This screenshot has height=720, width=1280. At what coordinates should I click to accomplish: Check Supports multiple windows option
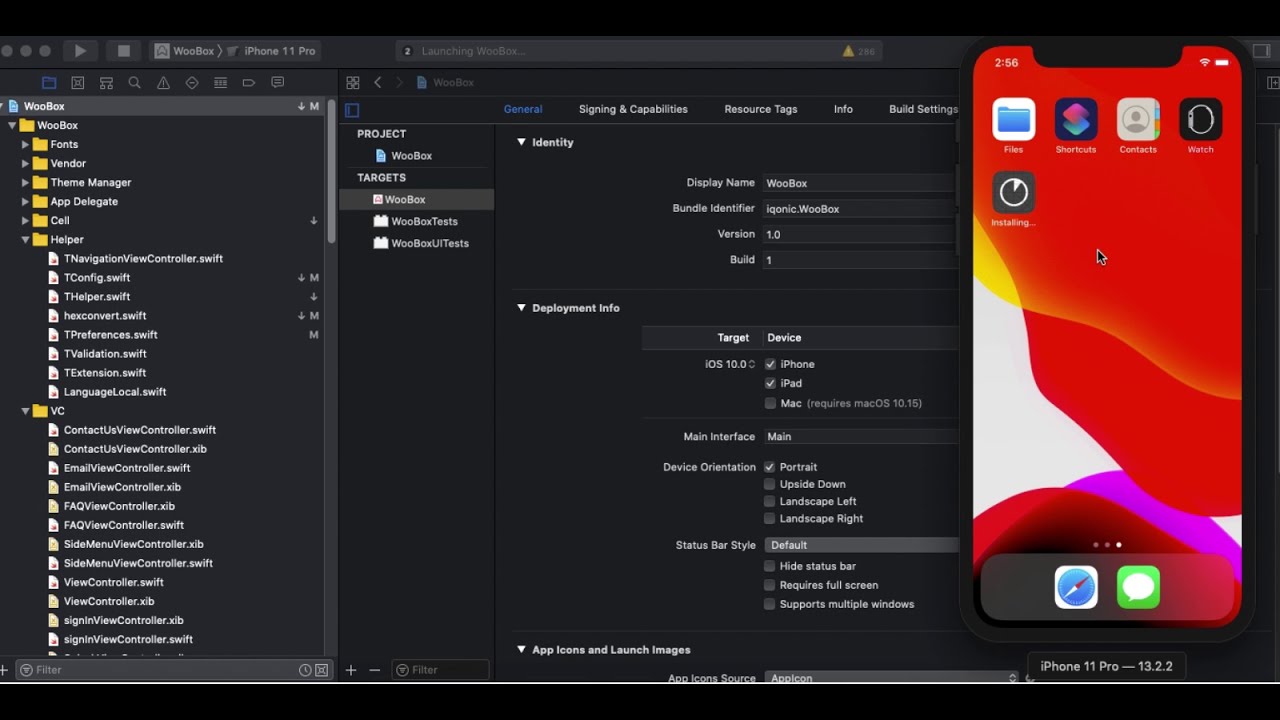click(769, 604)
